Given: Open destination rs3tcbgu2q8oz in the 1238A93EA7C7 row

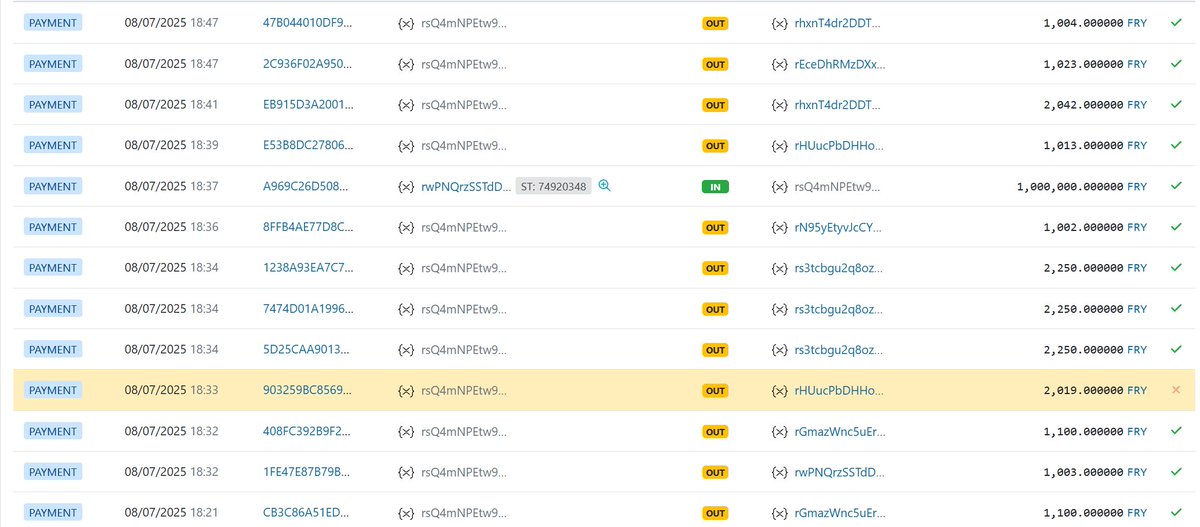Looking at the screenshot, I should click(x=839, y=268).
